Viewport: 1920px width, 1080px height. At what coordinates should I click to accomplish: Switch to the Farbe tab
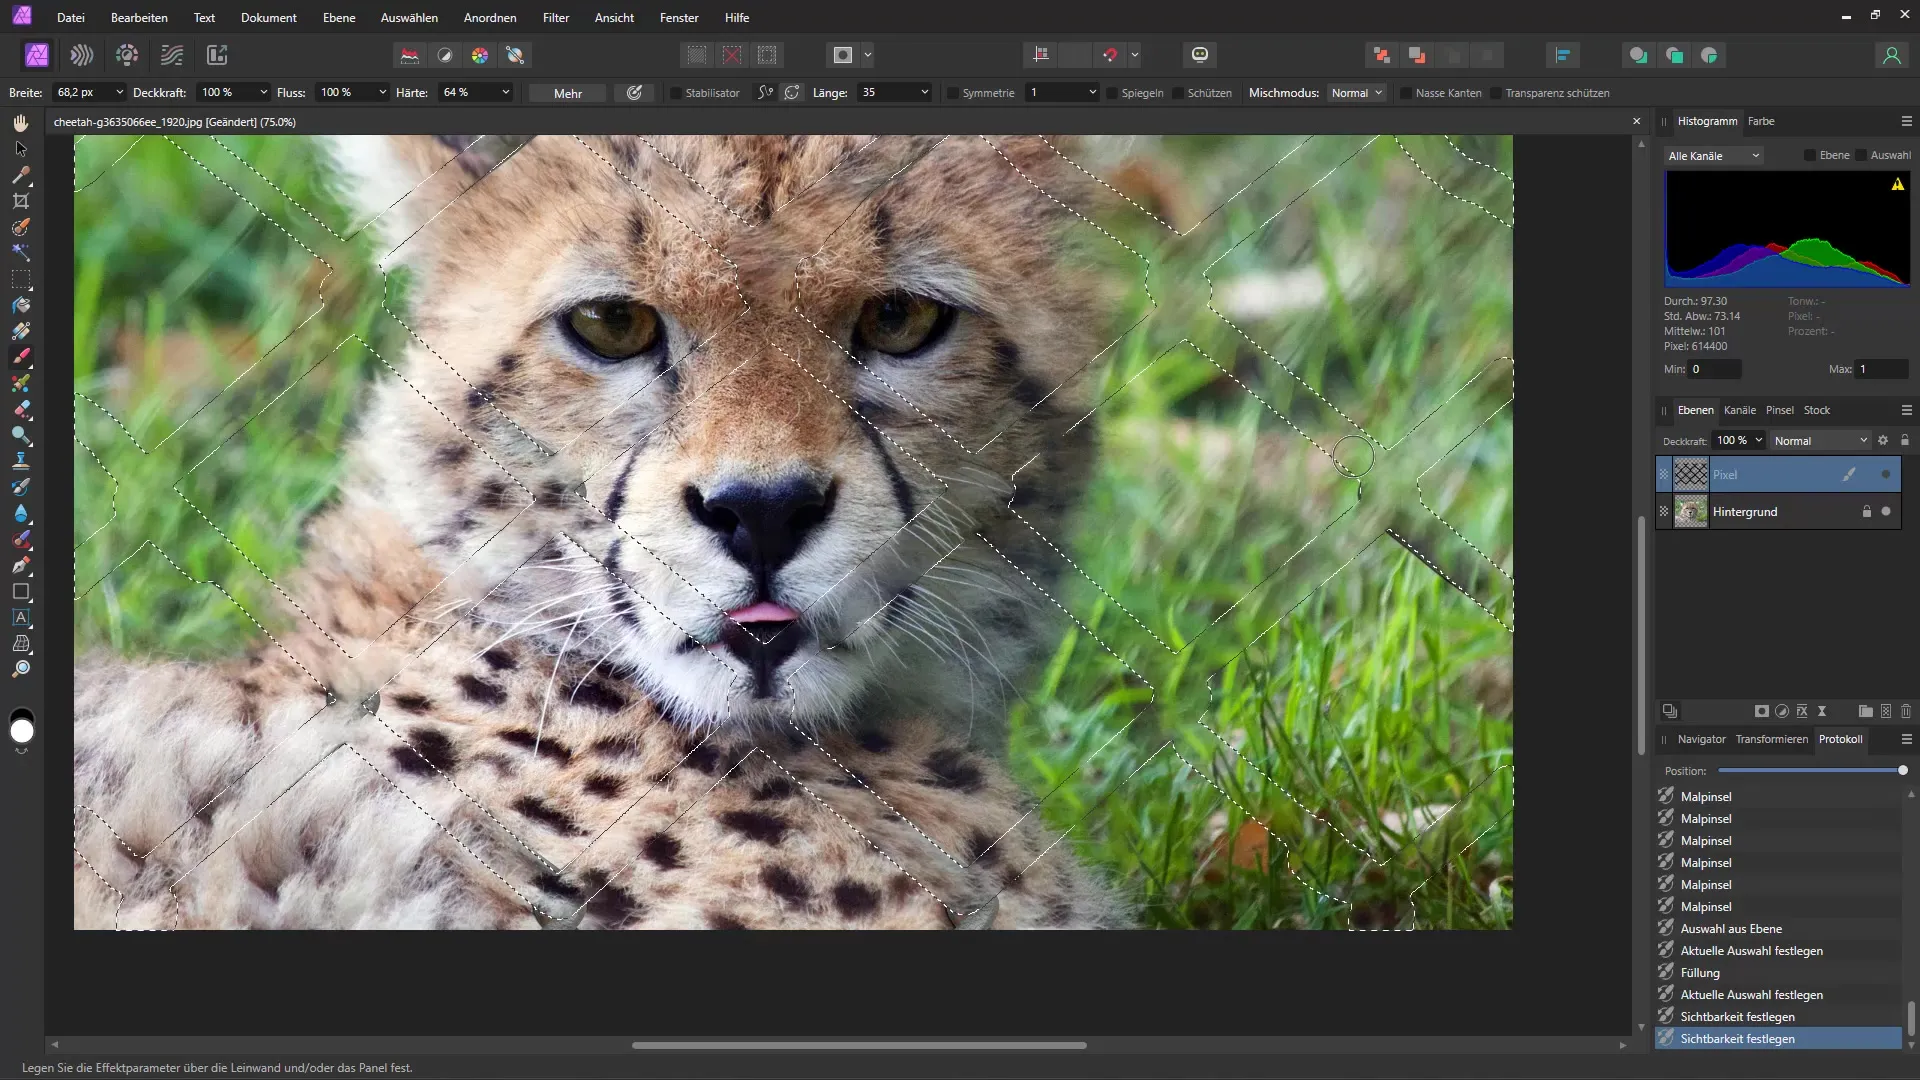[1761, 121]
